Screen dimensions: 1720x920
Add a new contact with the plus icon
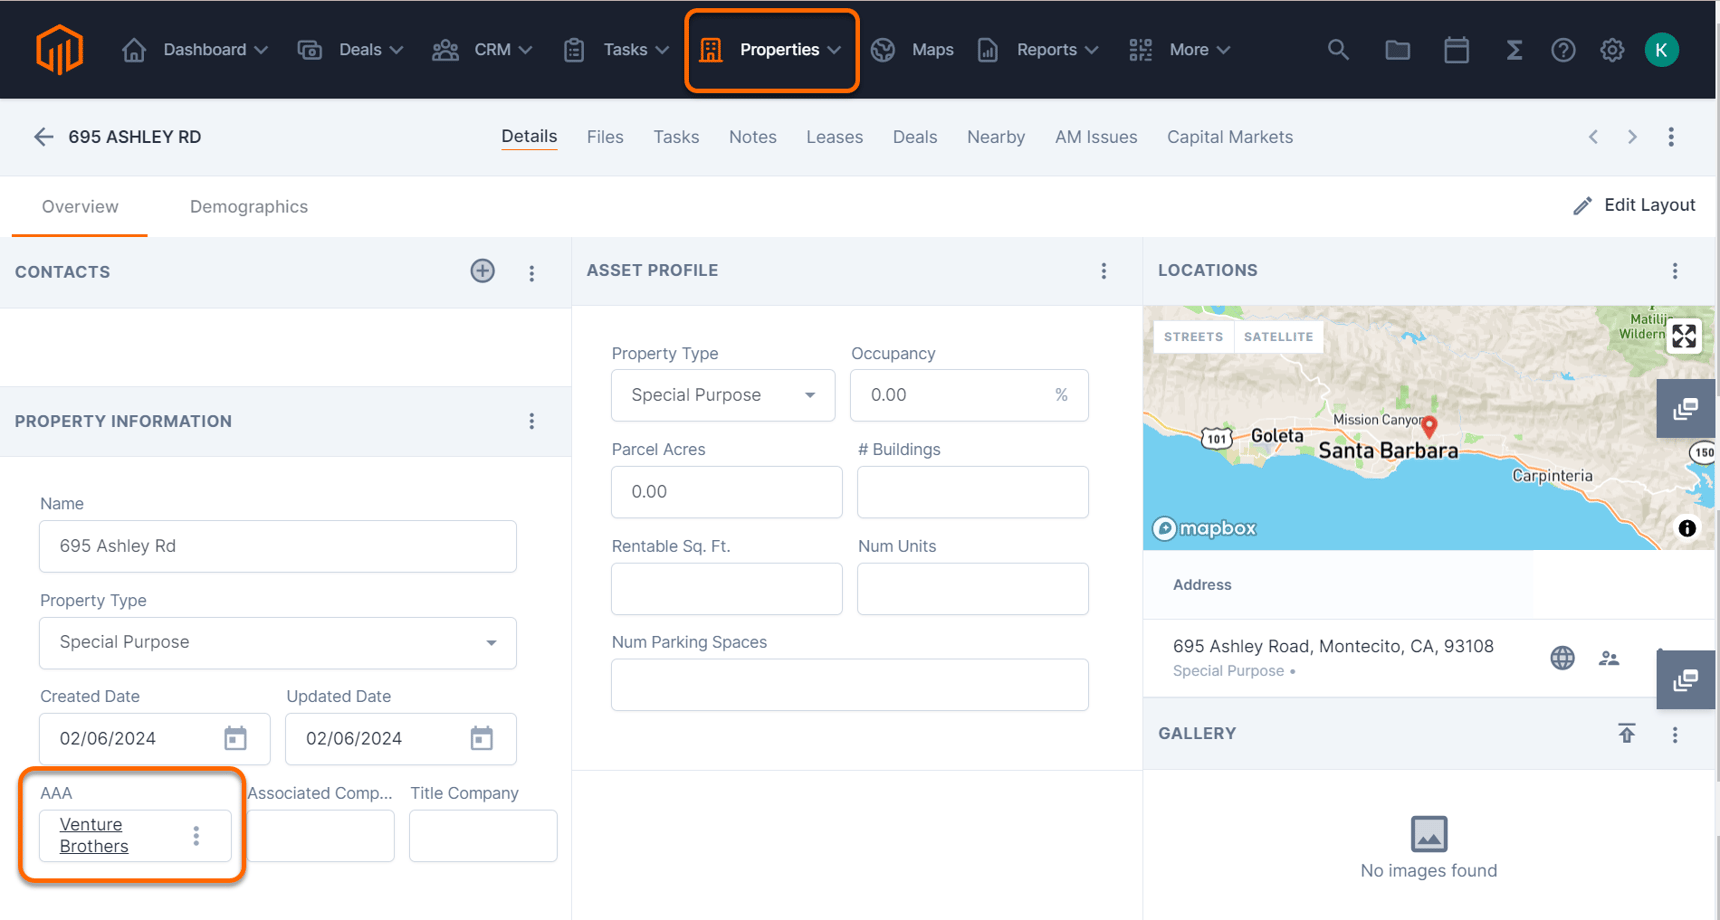482,271
